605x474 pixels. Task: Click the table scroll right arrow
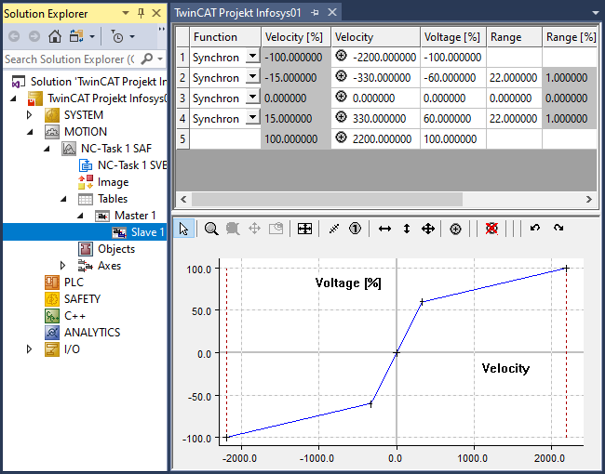[x=589, y=200]
